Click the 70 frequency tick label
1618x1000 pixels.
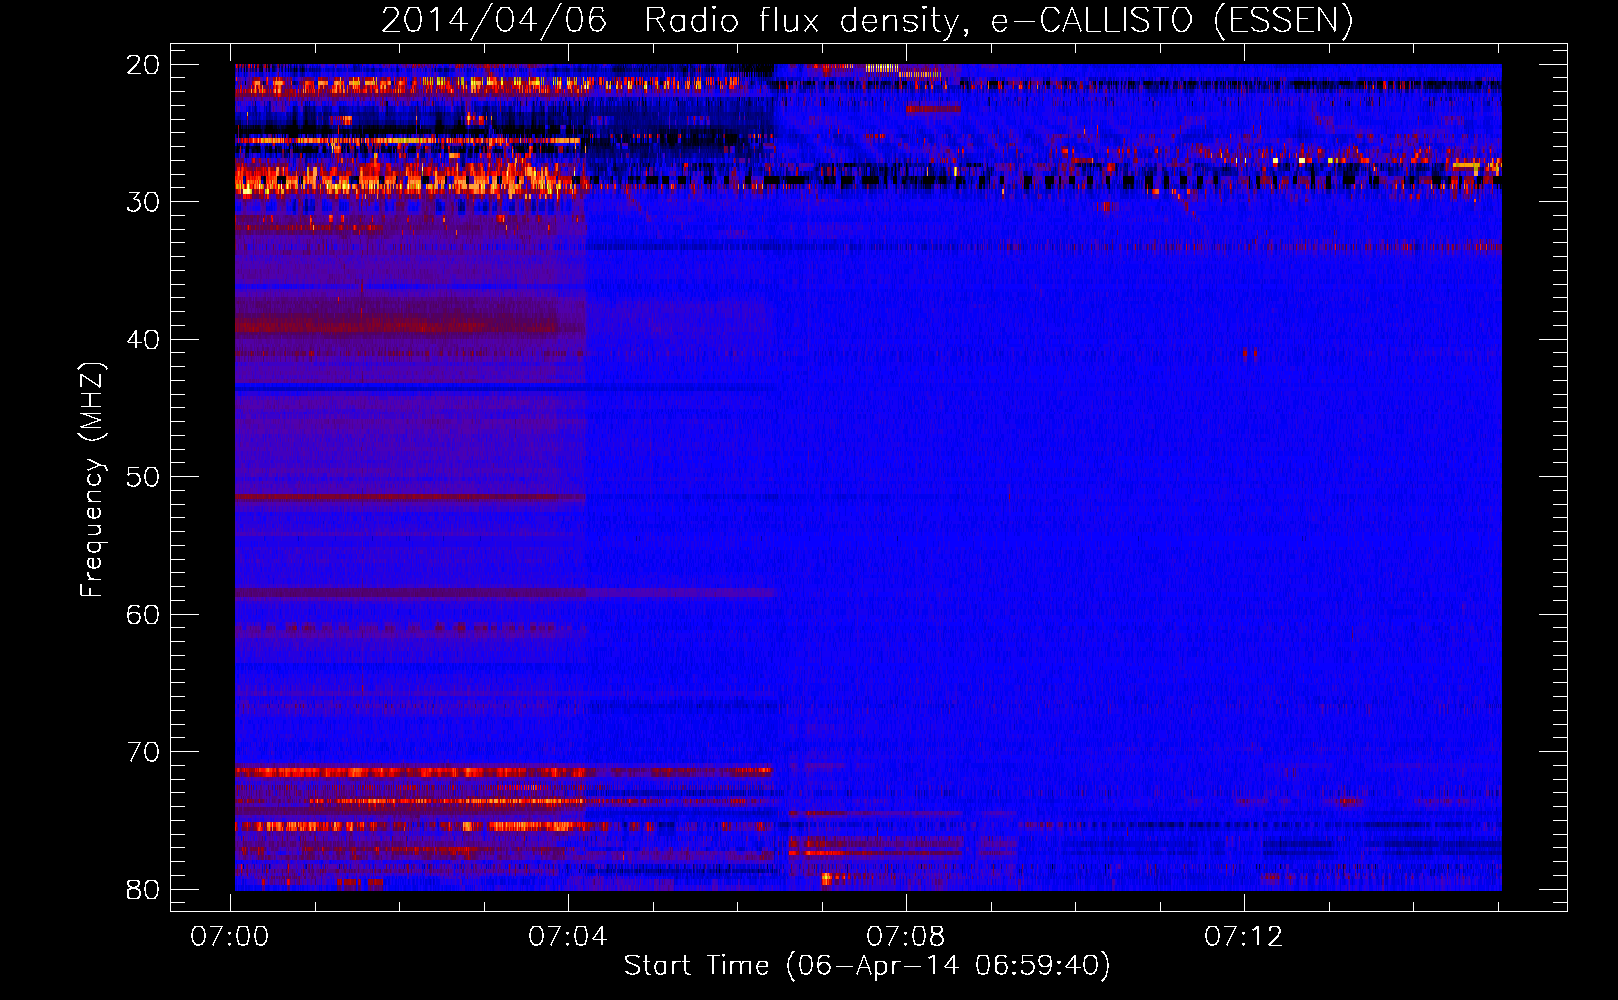(x=144, y=752)
